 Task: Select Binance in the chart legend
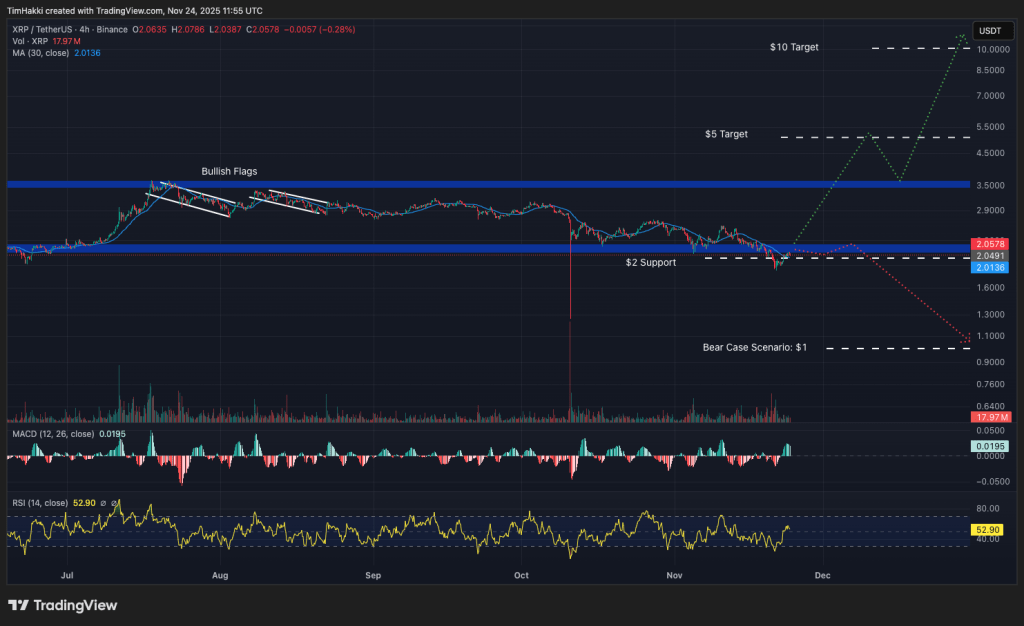[113, 30]
